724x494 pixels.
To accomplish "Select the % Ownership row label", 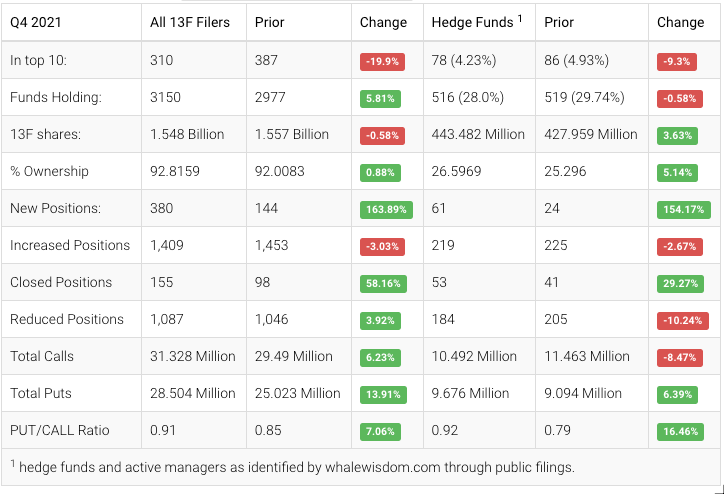I will click(x=49, y=171).
